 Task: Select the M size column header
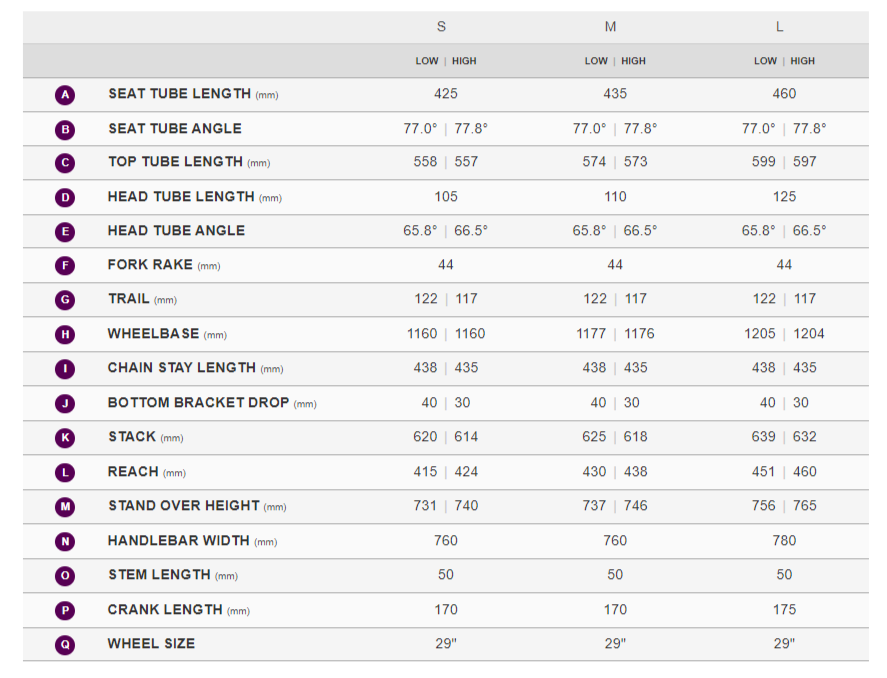point(611,27)
